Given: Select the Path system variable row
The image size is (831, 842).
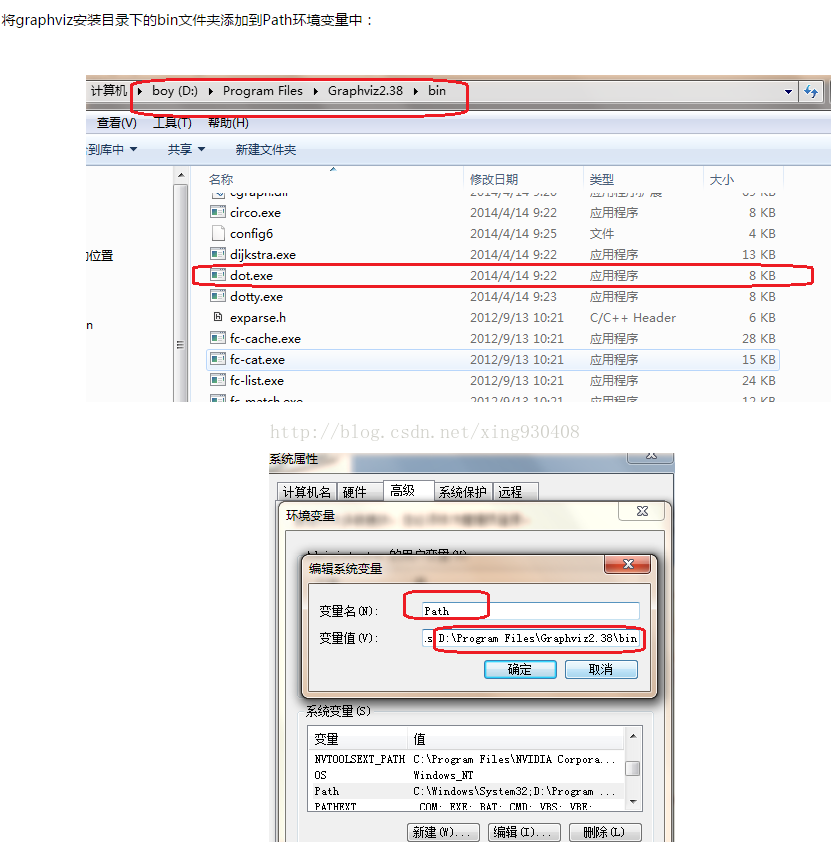Looking at the screenshot, I should [467, 791].
